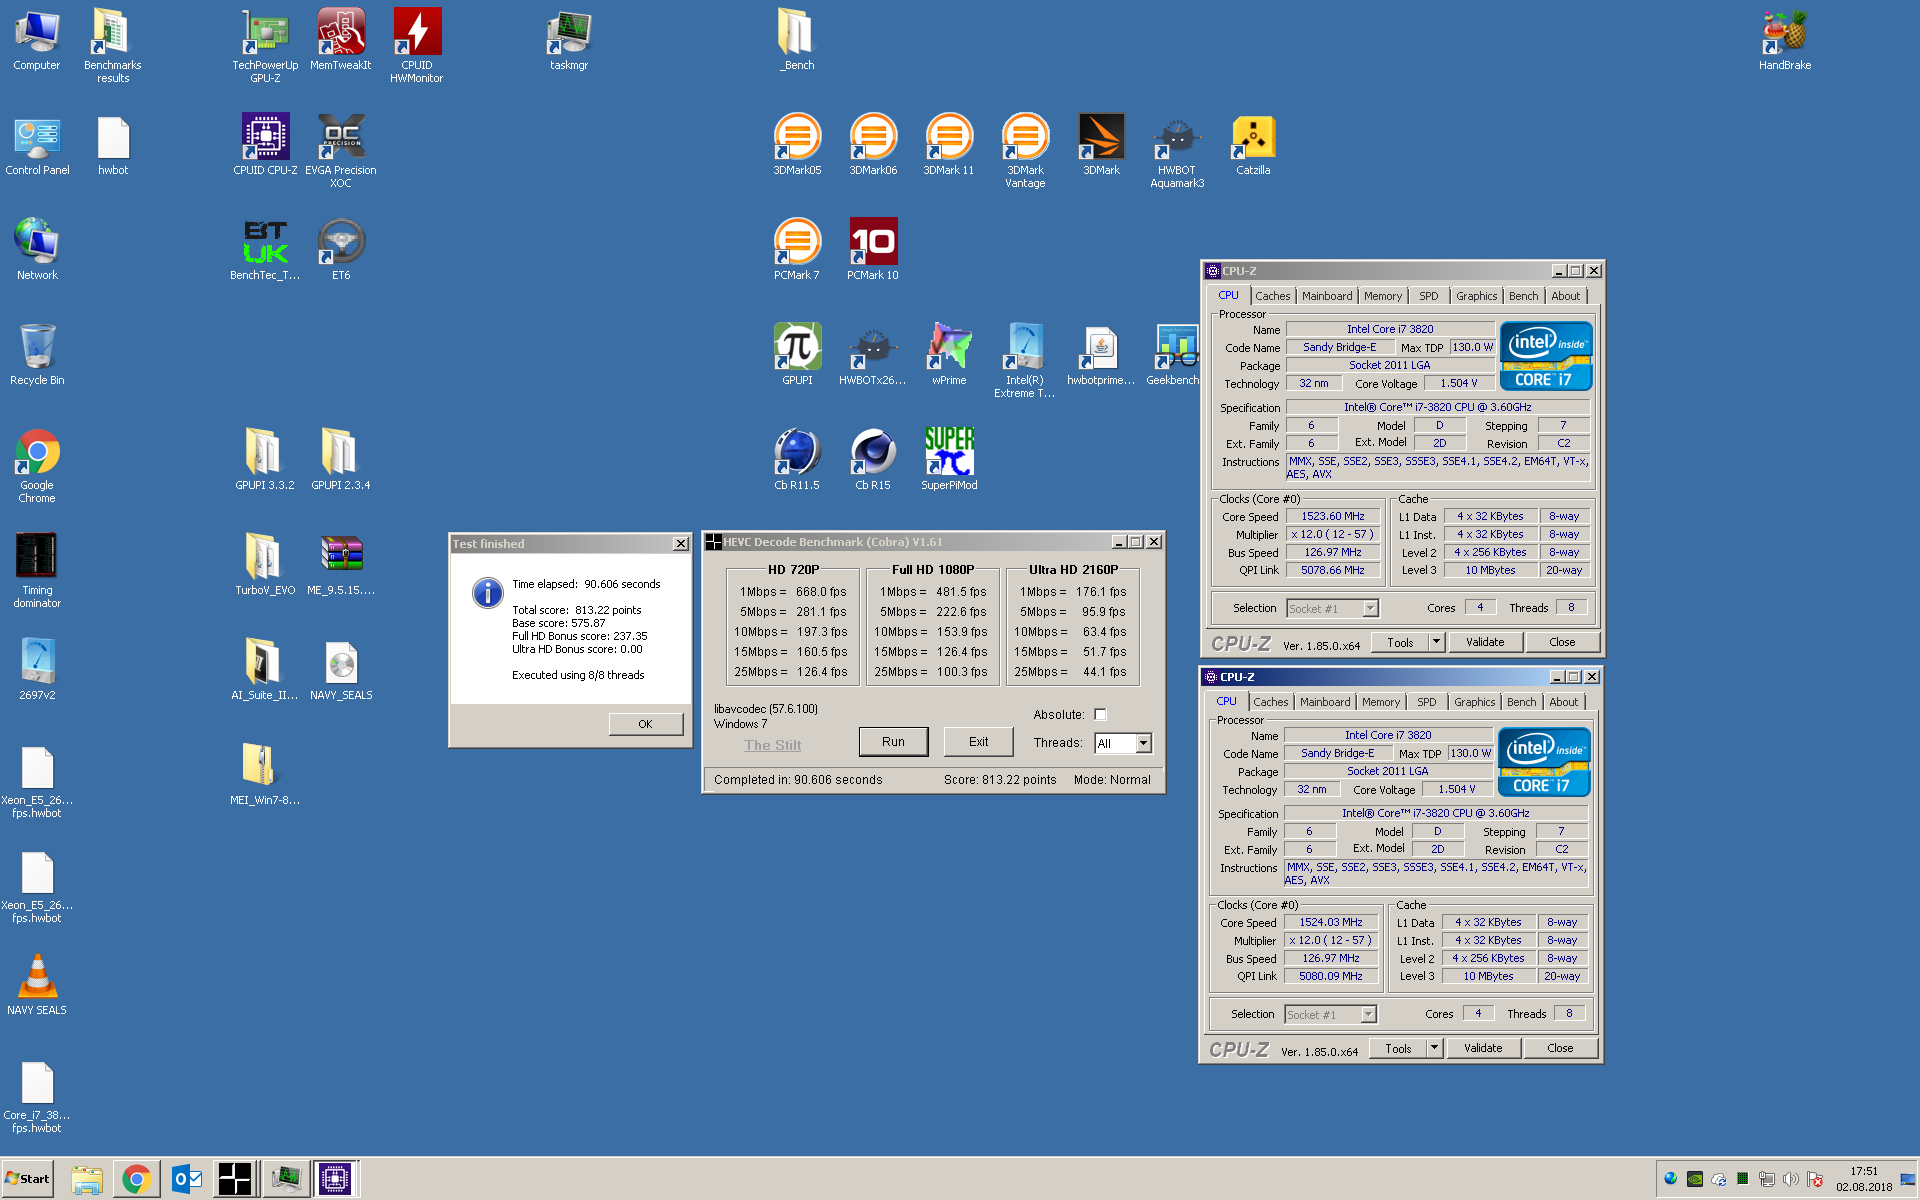The image size is (1920, 1200).
Task: Open the PCMark 7 shortcut
Action: (x=797, y=250)
